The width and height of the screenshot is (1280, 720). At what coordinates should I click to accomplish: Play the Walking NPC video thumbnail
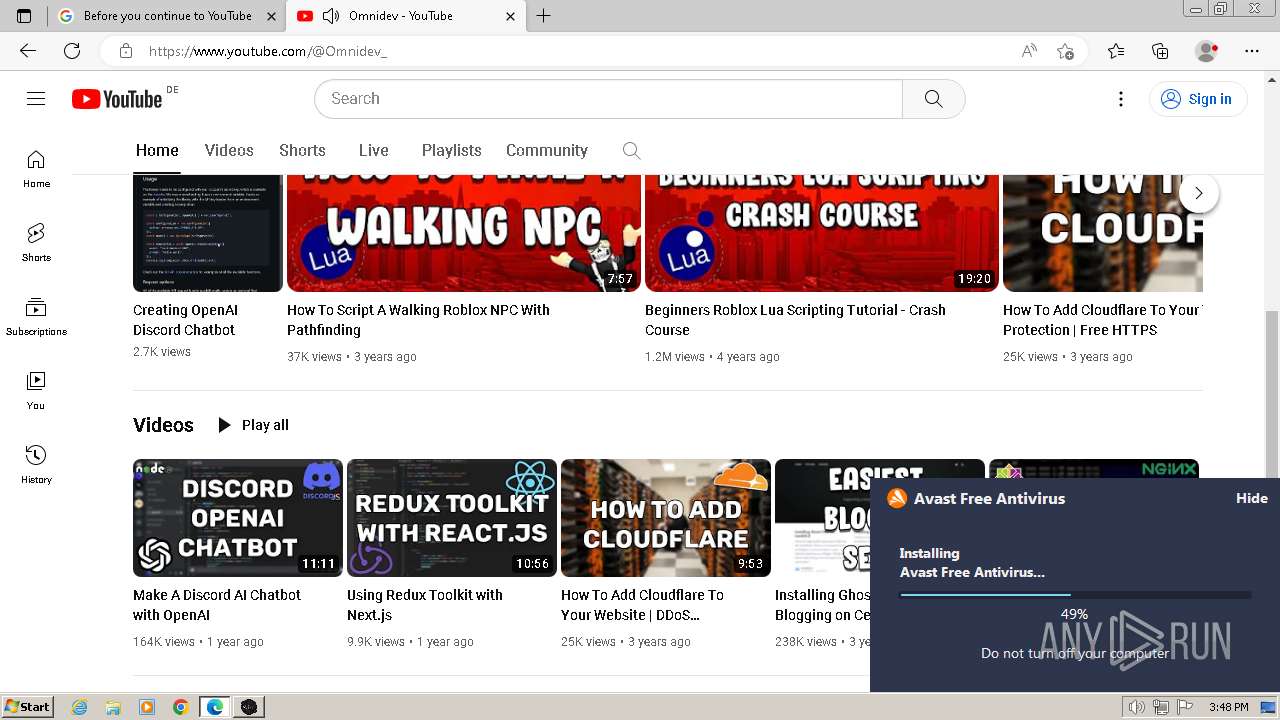pos(463,233)
